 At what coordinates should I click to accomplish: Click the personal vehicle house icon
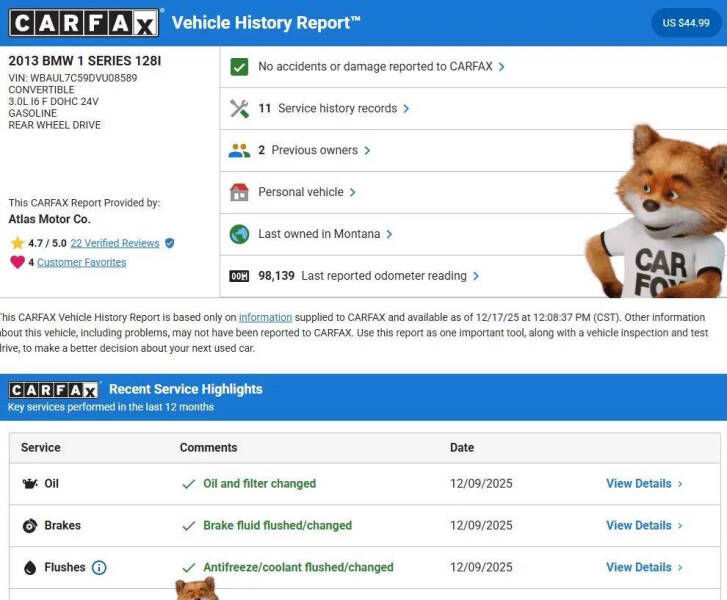tap(239, 192)
